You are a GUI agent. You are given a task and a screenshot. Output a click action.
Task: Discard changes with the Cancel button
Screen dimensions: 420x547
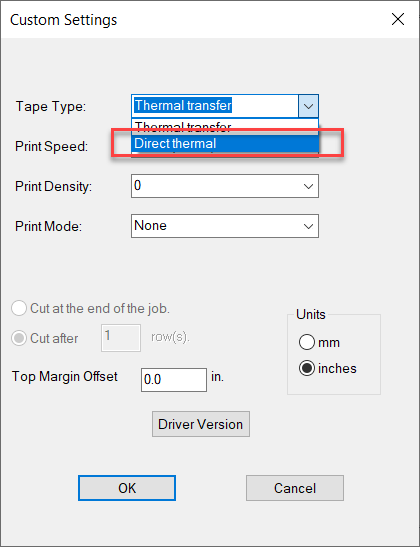tap(295, 488)
